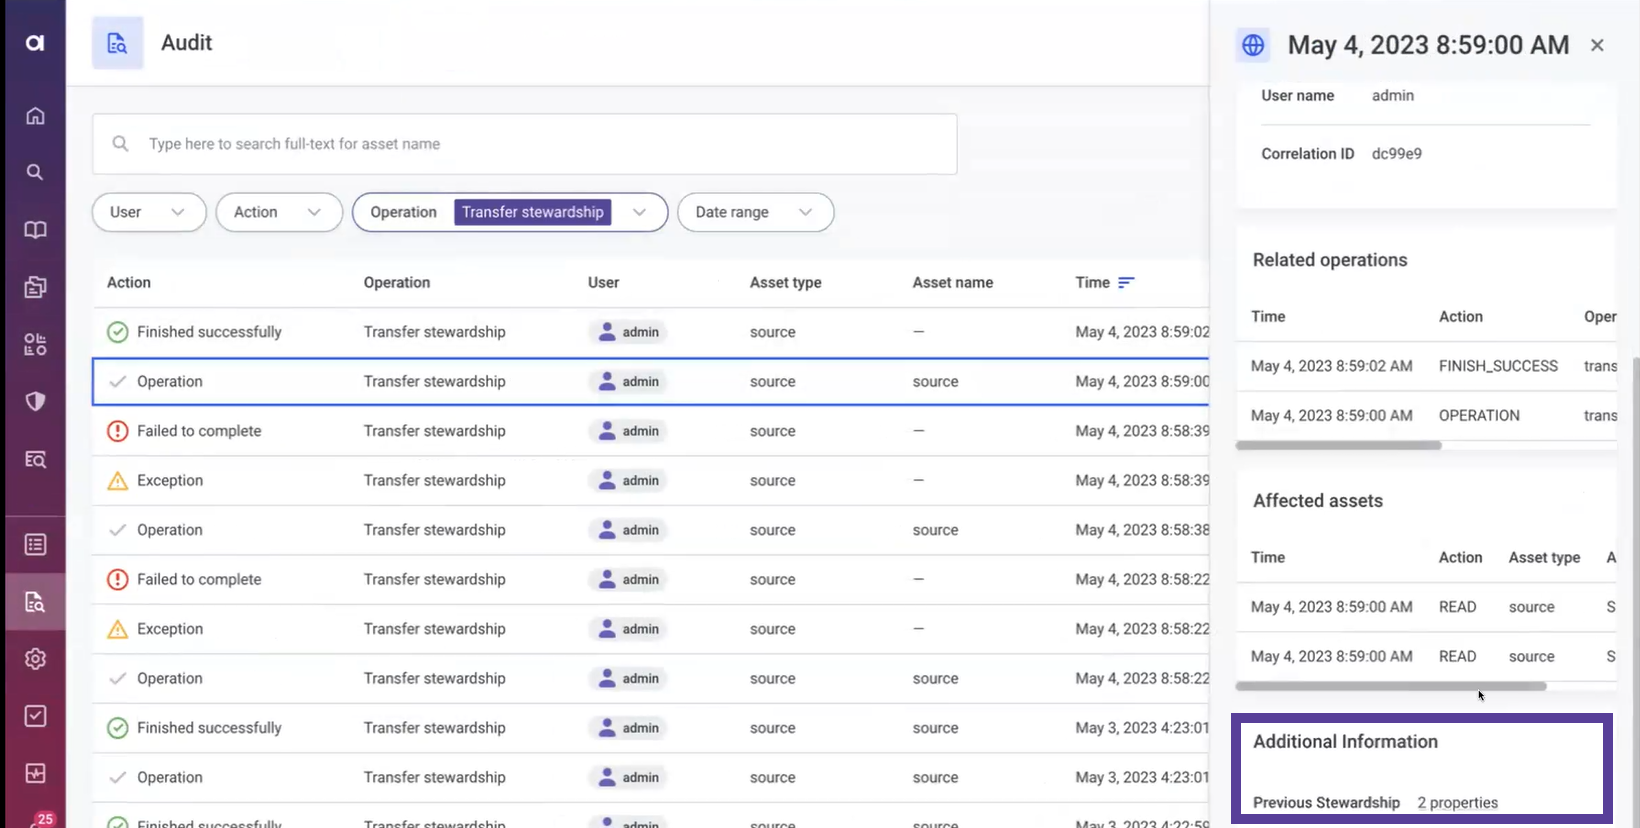The image size is (1640, 828).
Task: Close the audit details side panel
Action: [x=1597, y=45]
